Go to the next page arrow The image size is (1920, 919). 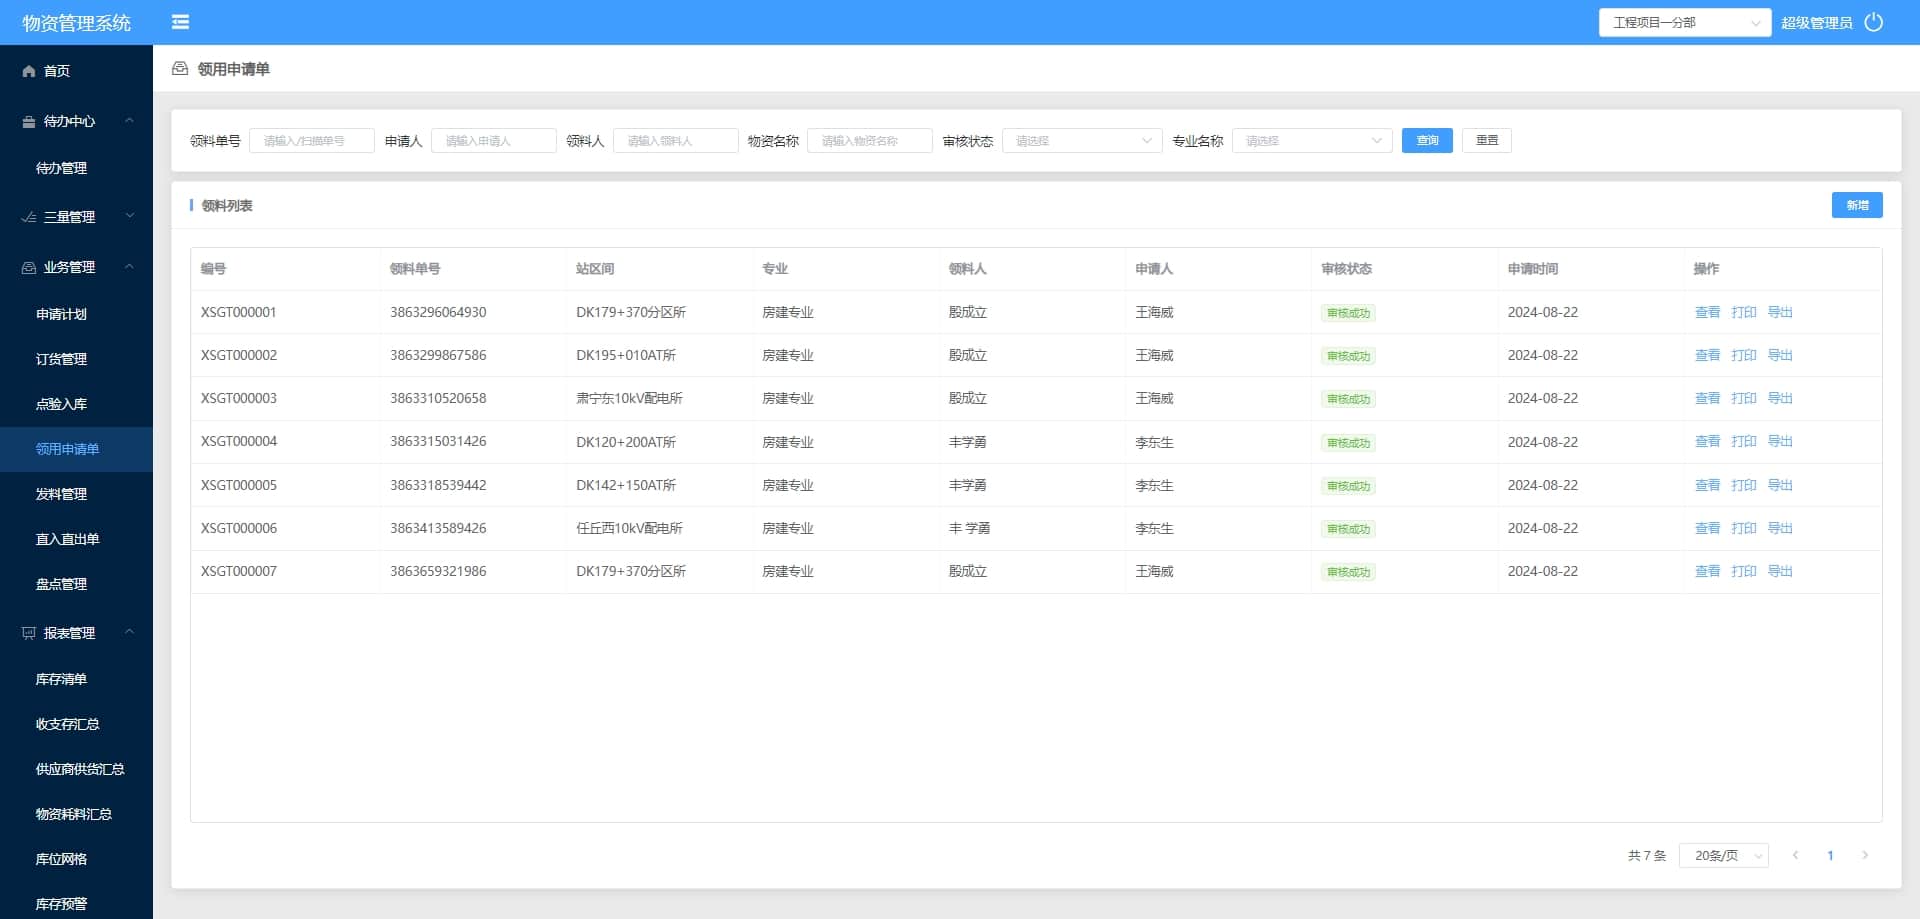(x=1865, y=855)
